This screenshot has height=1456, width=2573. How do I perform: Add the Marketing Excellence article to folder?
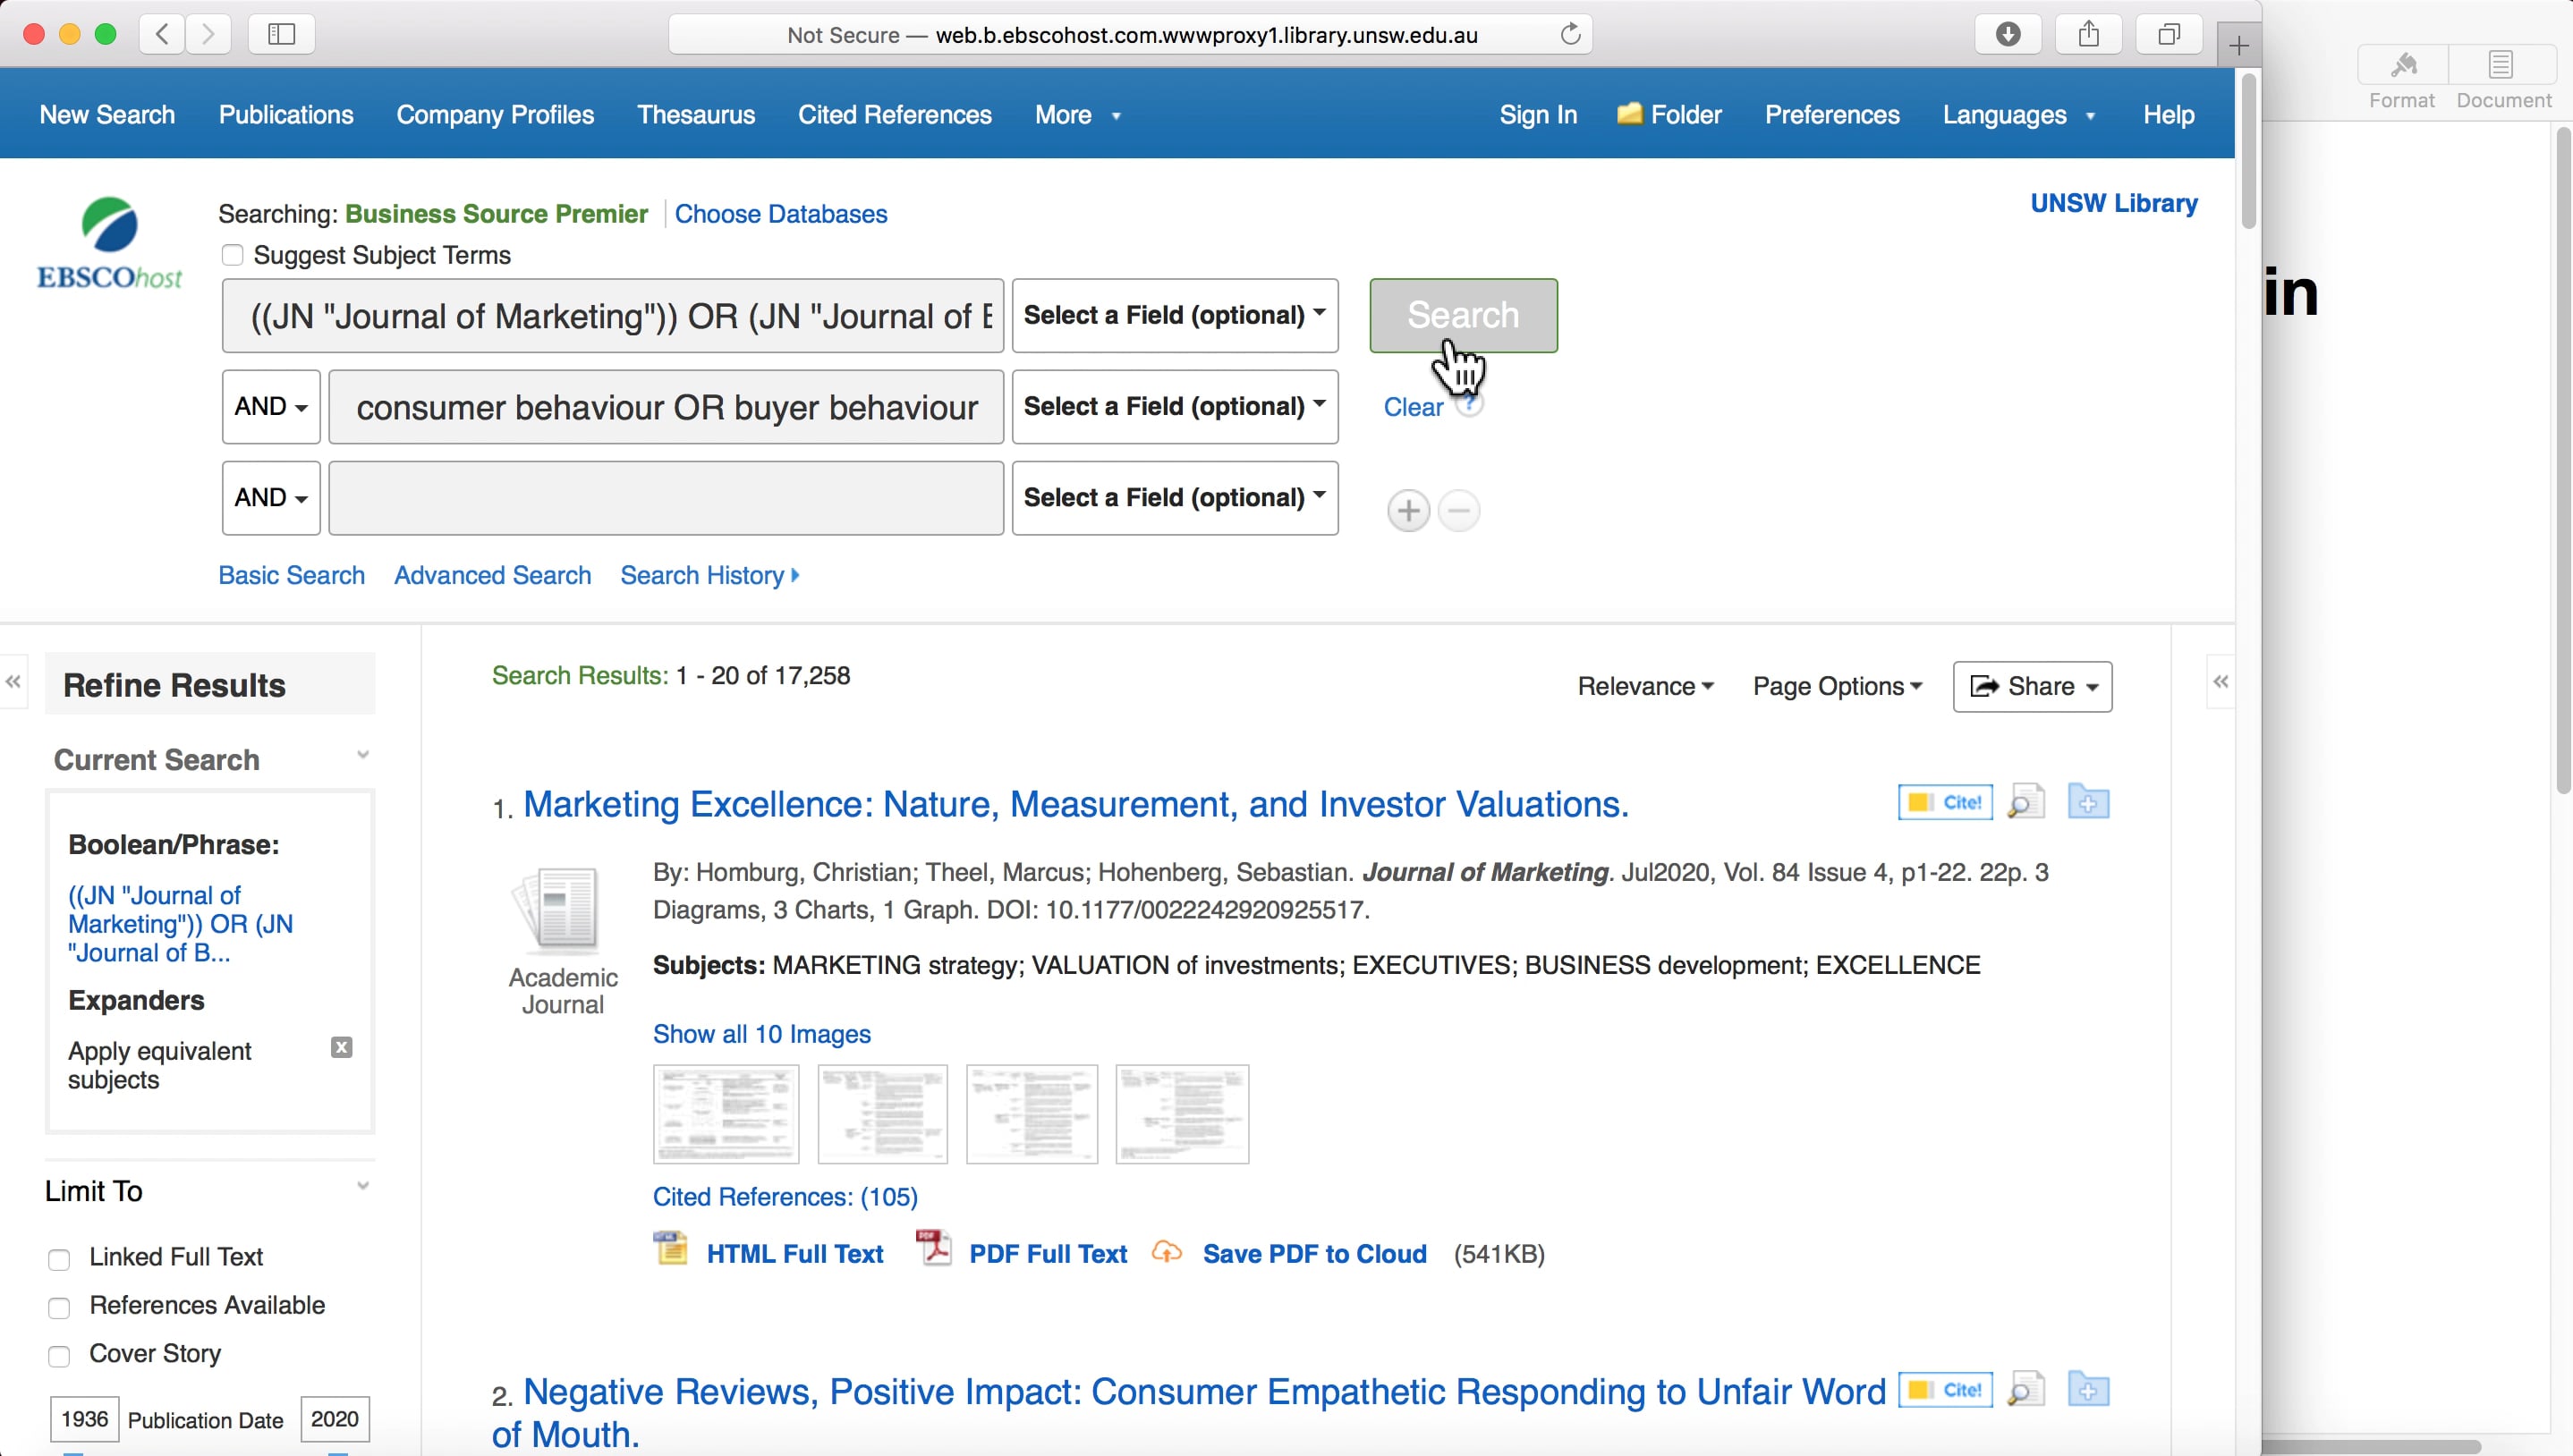coord(2088,801)
